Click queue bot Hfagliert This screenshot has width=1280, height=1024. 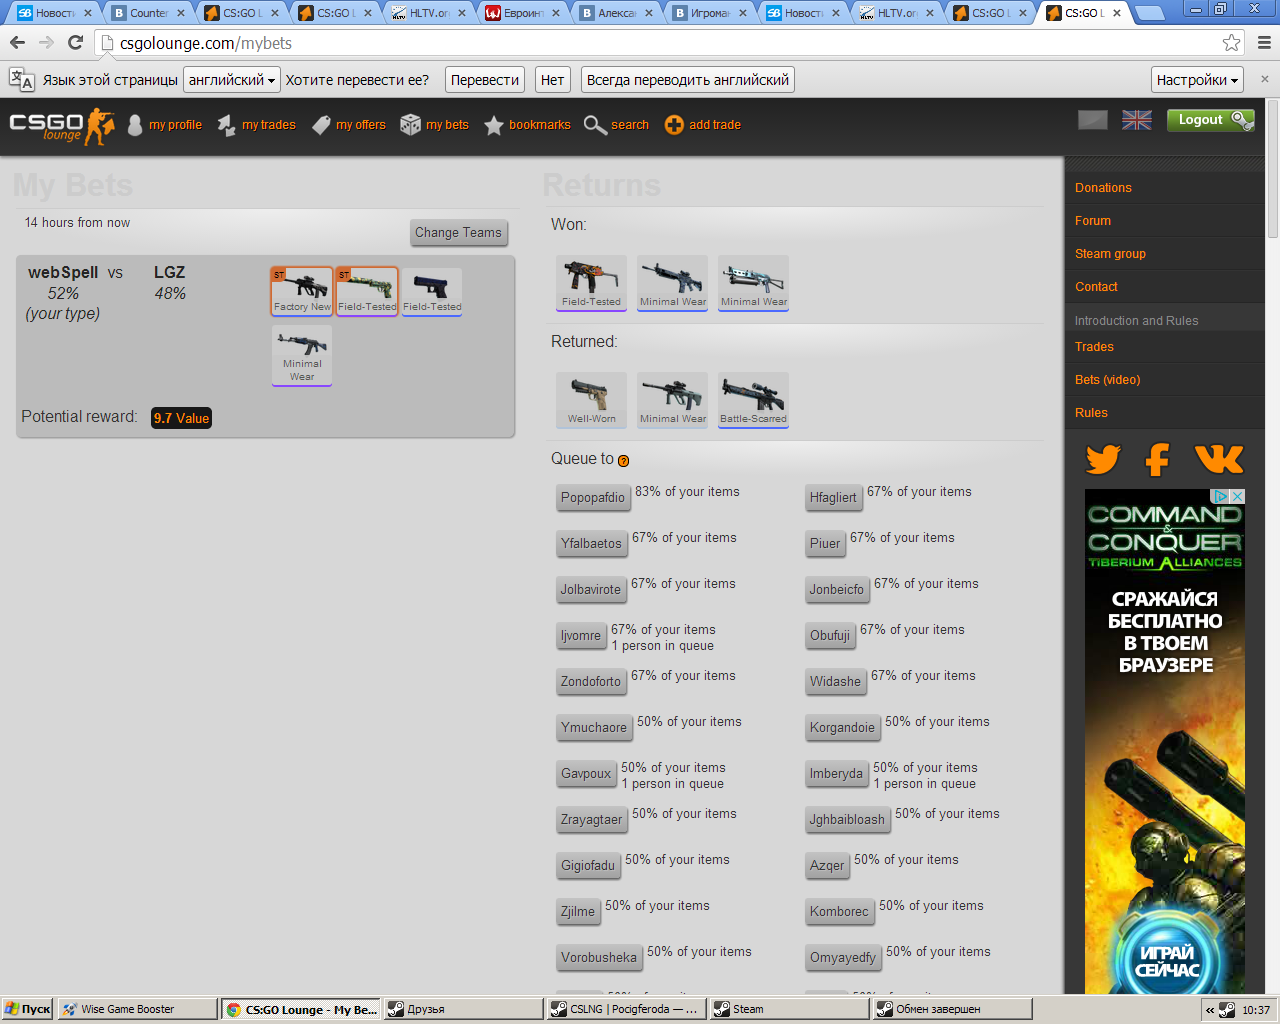pos(833,497)
